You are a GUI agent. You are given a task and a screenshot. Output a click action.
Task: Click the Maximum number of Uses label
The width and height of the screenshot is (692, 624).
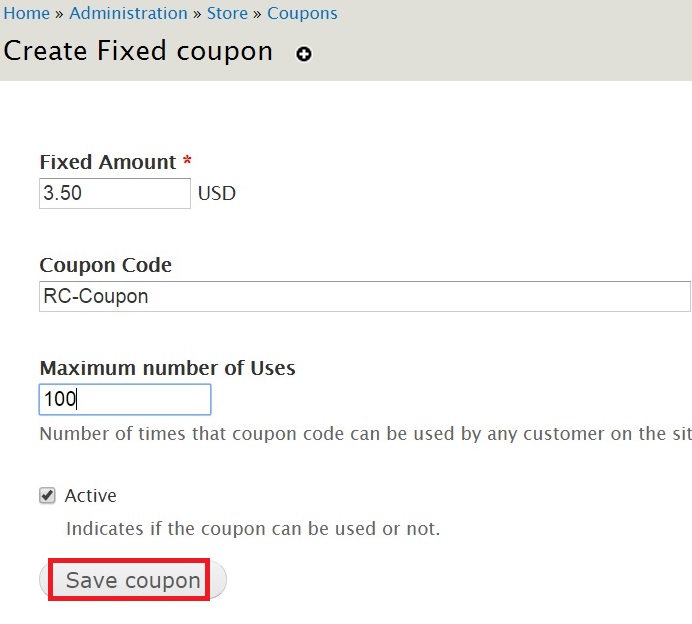click(167, 368)
